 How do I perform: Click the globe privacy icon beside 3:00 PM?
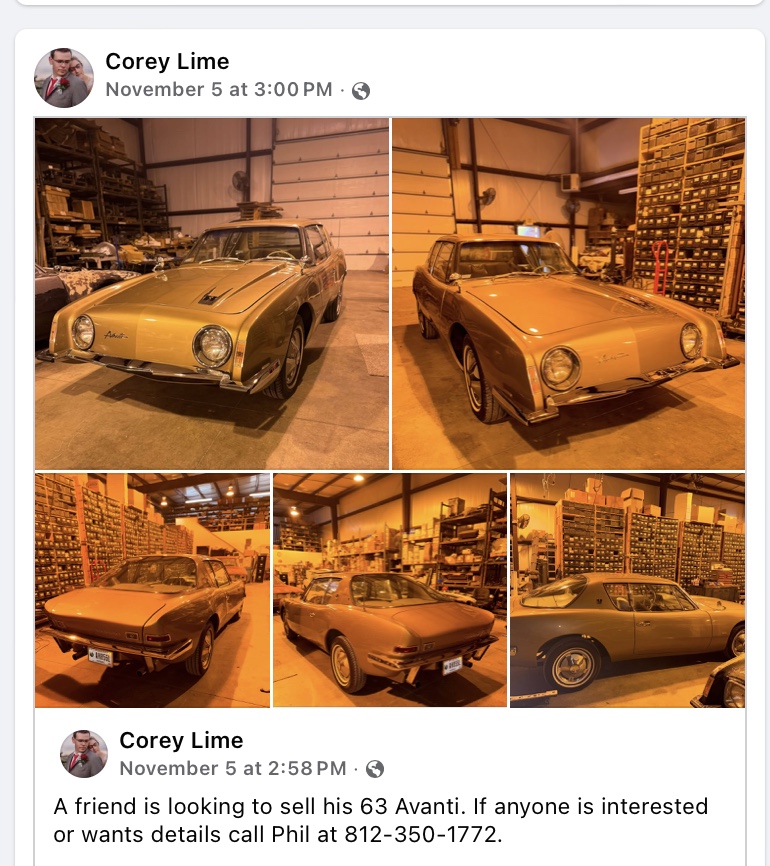[361, 91]
